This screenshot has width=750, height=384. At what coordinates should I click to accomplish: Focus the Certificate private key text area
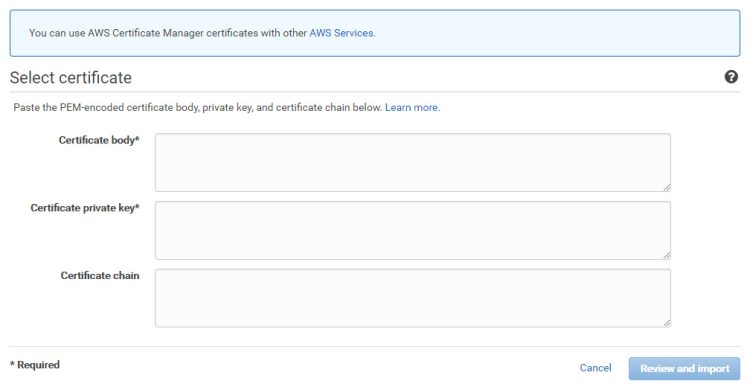pyautogui.click(x=413, y=230)
